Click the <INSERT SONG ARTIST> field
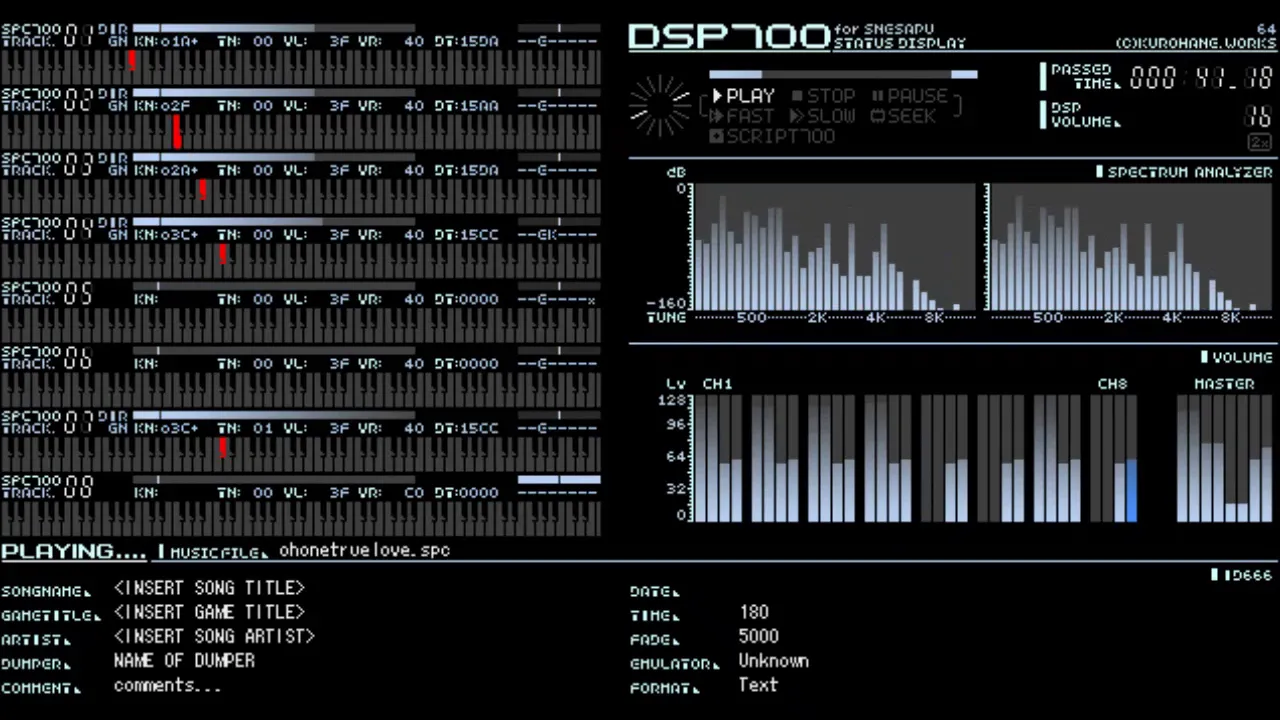The width and height of the screenshot is (1280, 720). [214, 636]
